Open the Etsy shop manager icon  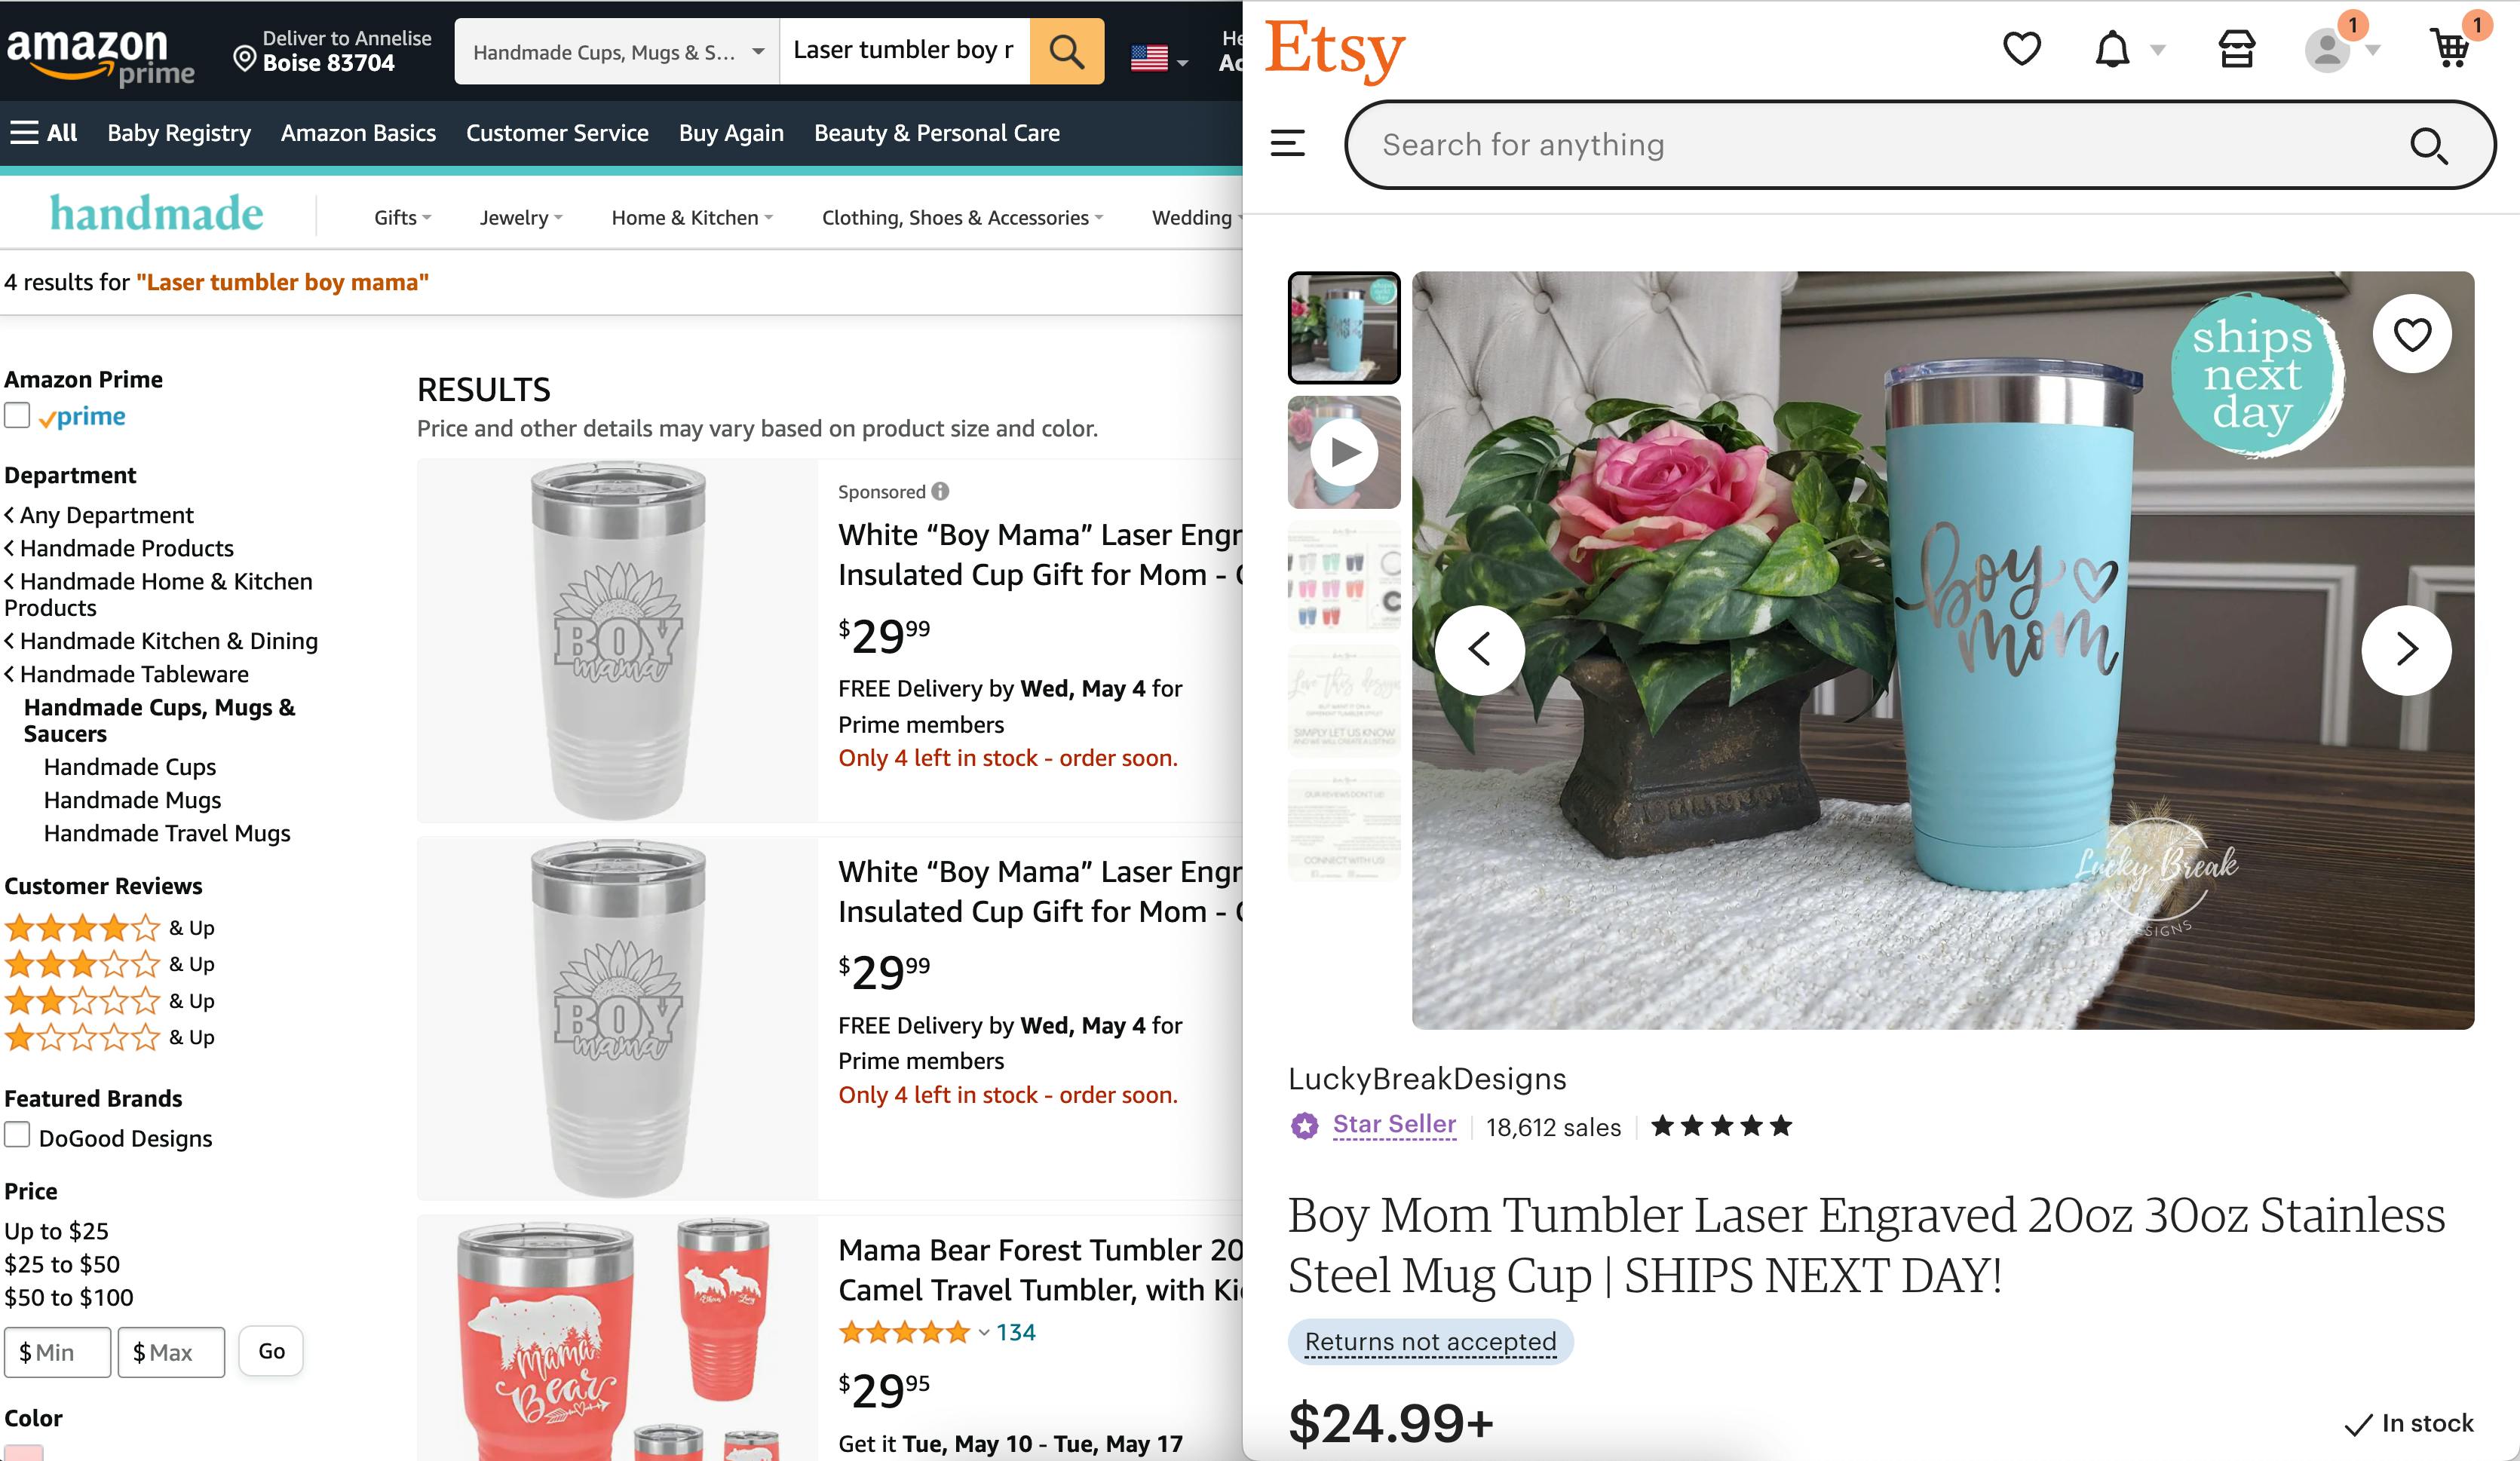click(x=2238, y=49)
